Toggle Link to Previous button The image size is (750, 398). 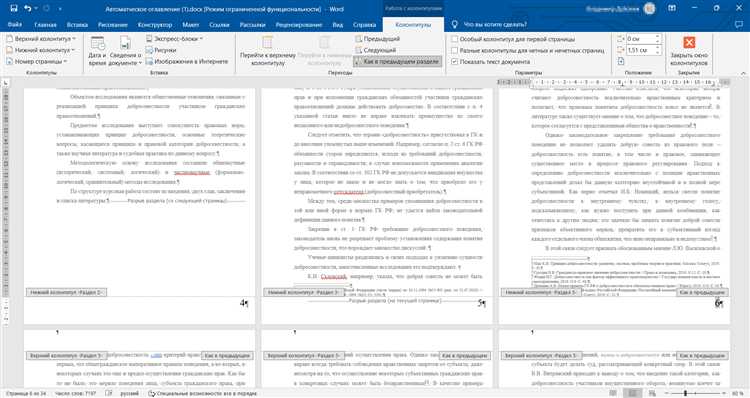tap(397, 61)
